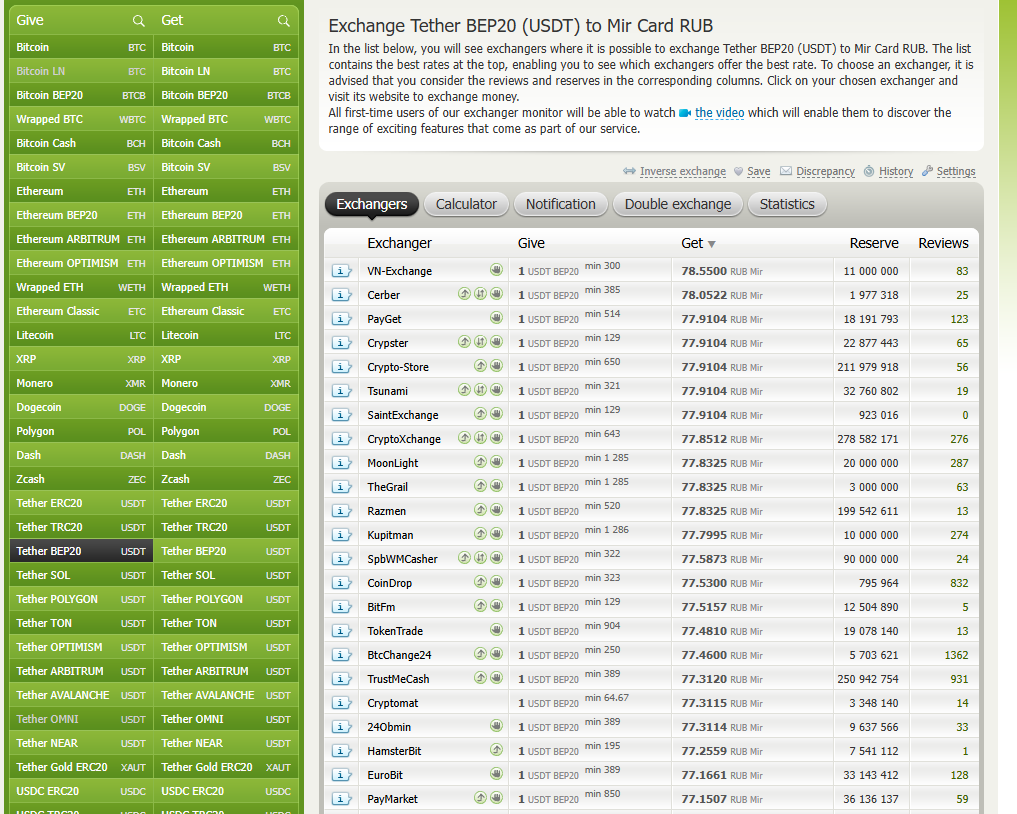Sort by the Reserve column header
This screenshot has height=814, width=1017.
(874, 243)
